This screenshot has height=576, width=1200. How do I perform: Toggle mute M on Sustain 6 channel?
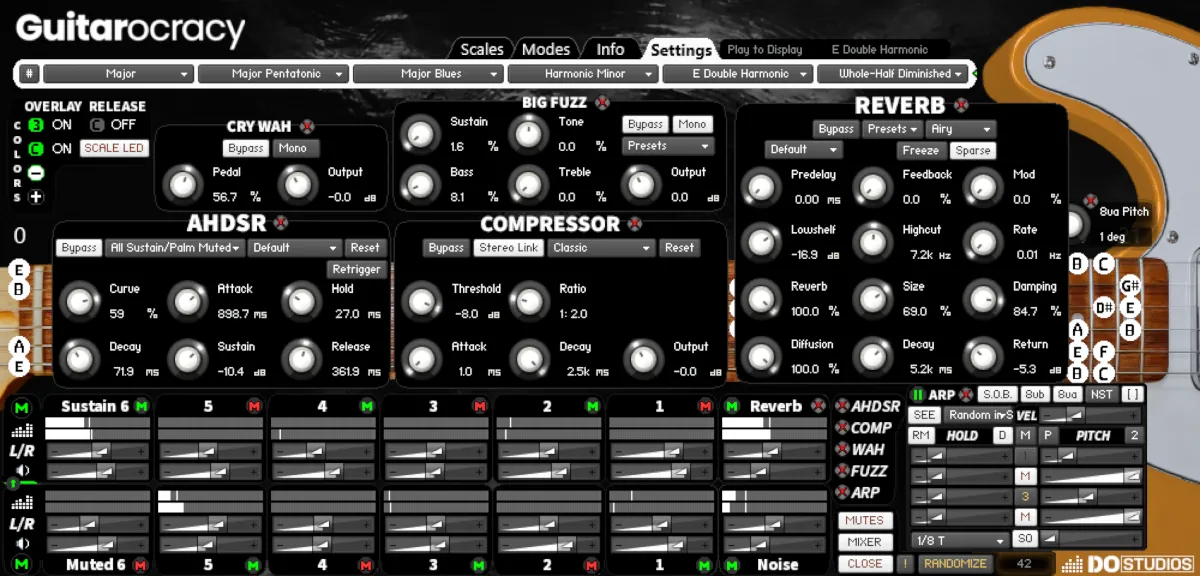tap(141, 406)
